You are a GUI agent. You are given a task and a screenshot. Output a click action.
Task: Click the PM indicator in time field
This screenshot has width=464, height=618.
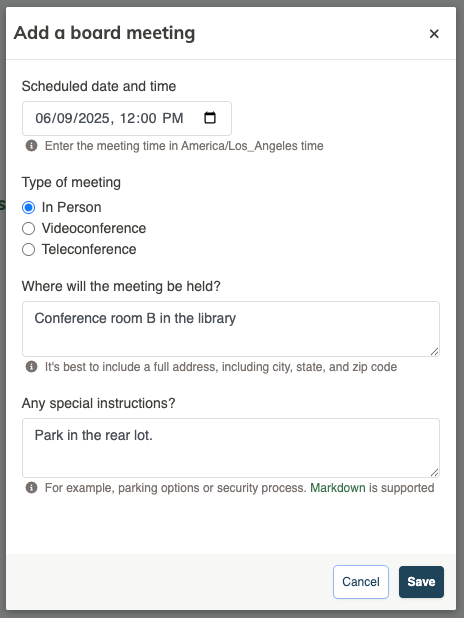pos(173,118)
